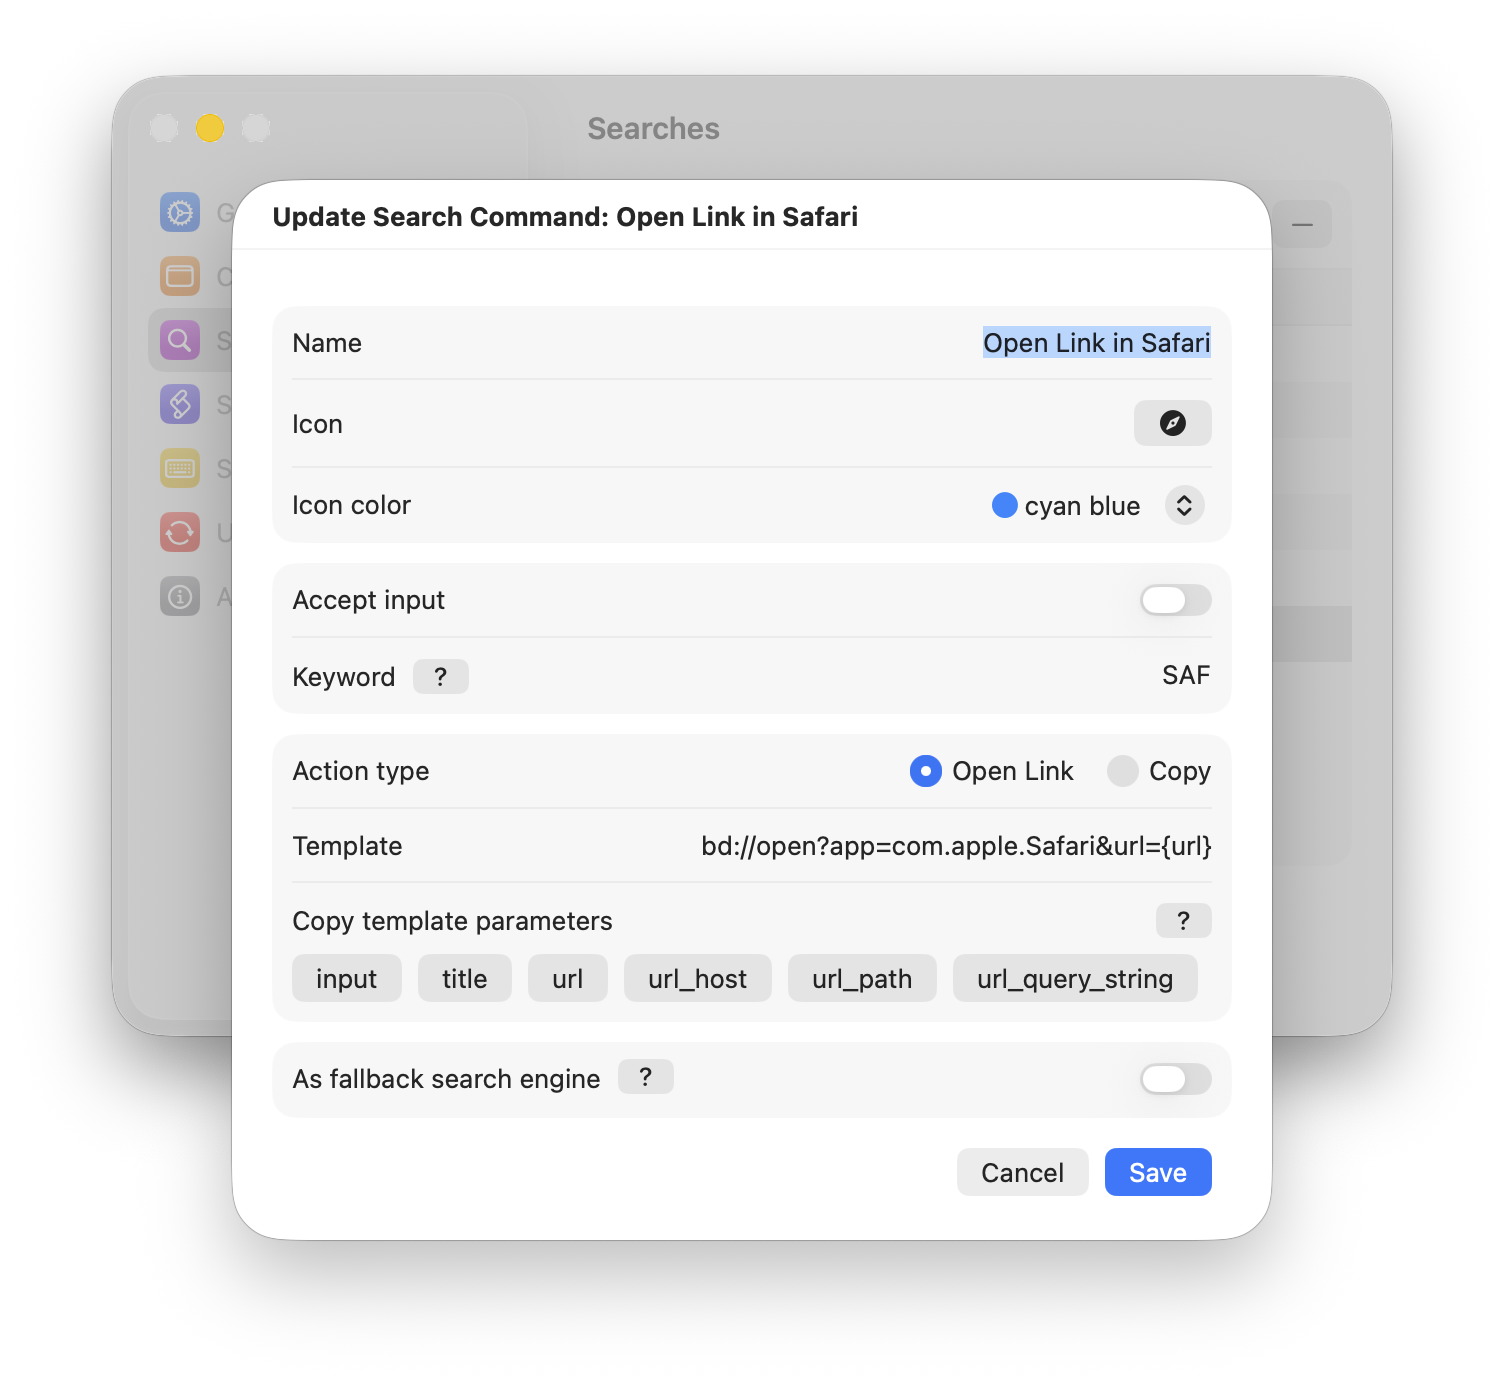This screenshot has height=1388, width=1504.
Task: Select the orange window sidebar icon
Action: pyautogui.click(x=180, y=276)
